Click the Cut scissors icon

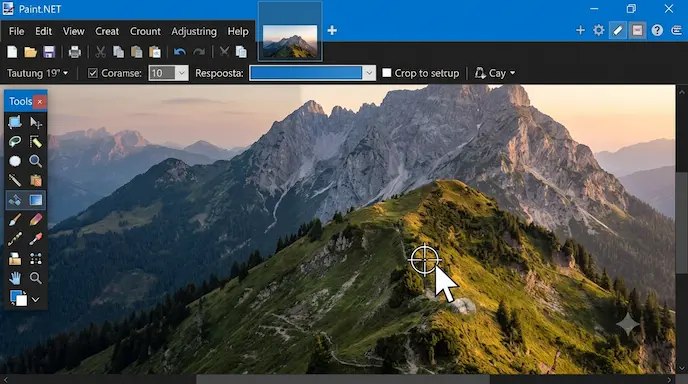tap(100, 52)
